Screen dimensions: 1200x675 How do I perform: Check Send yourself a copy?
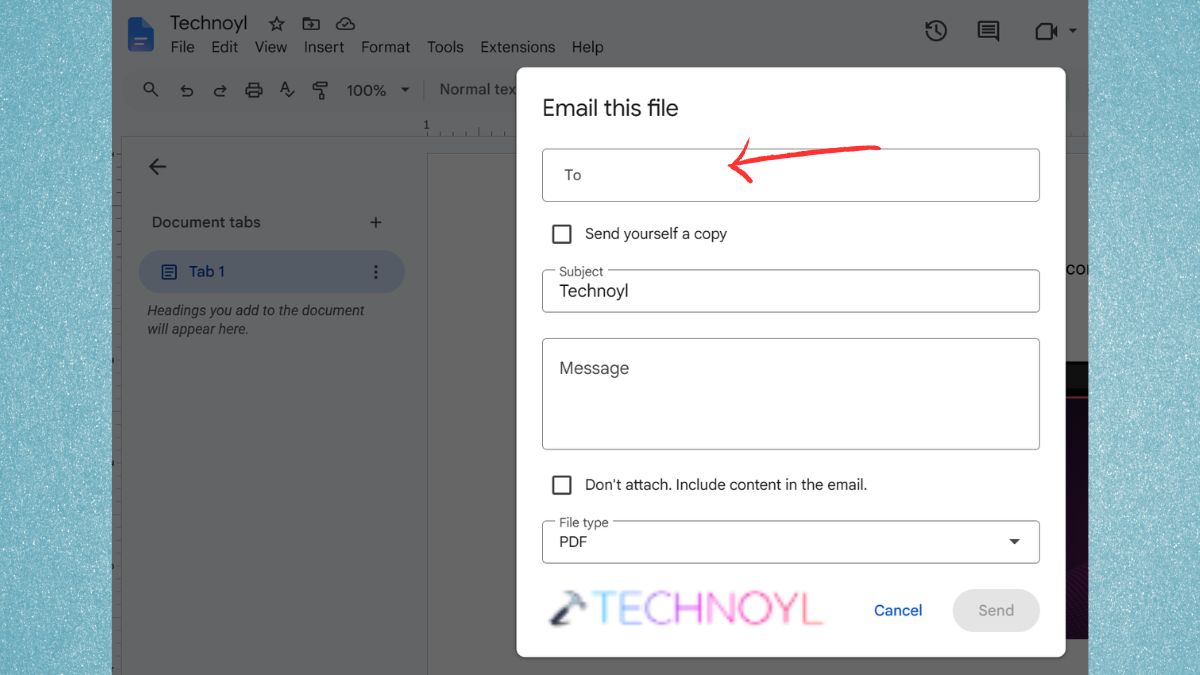(562, 234)
